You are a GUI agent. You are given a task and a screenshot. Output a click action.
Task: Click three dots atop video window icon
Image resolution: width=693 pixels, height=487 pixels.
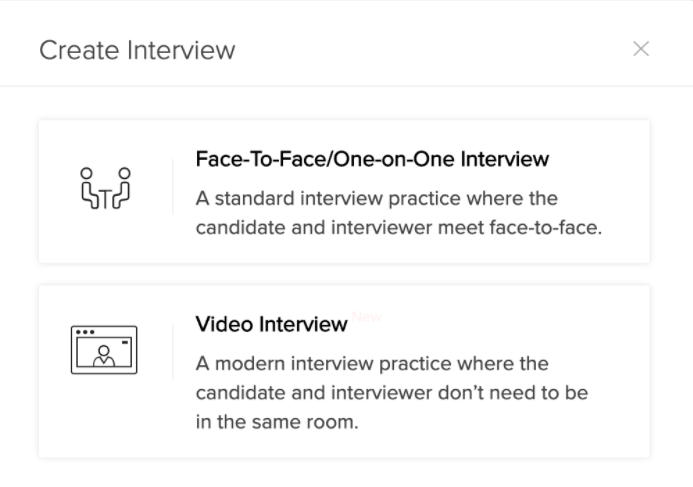(85, 332)
